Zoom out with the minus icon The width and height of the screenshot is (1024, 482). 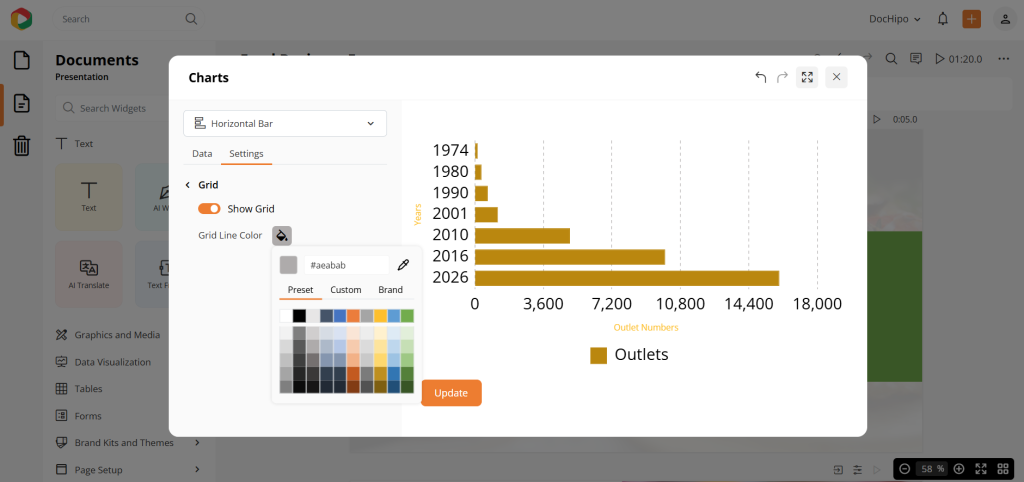pos(905,468)
